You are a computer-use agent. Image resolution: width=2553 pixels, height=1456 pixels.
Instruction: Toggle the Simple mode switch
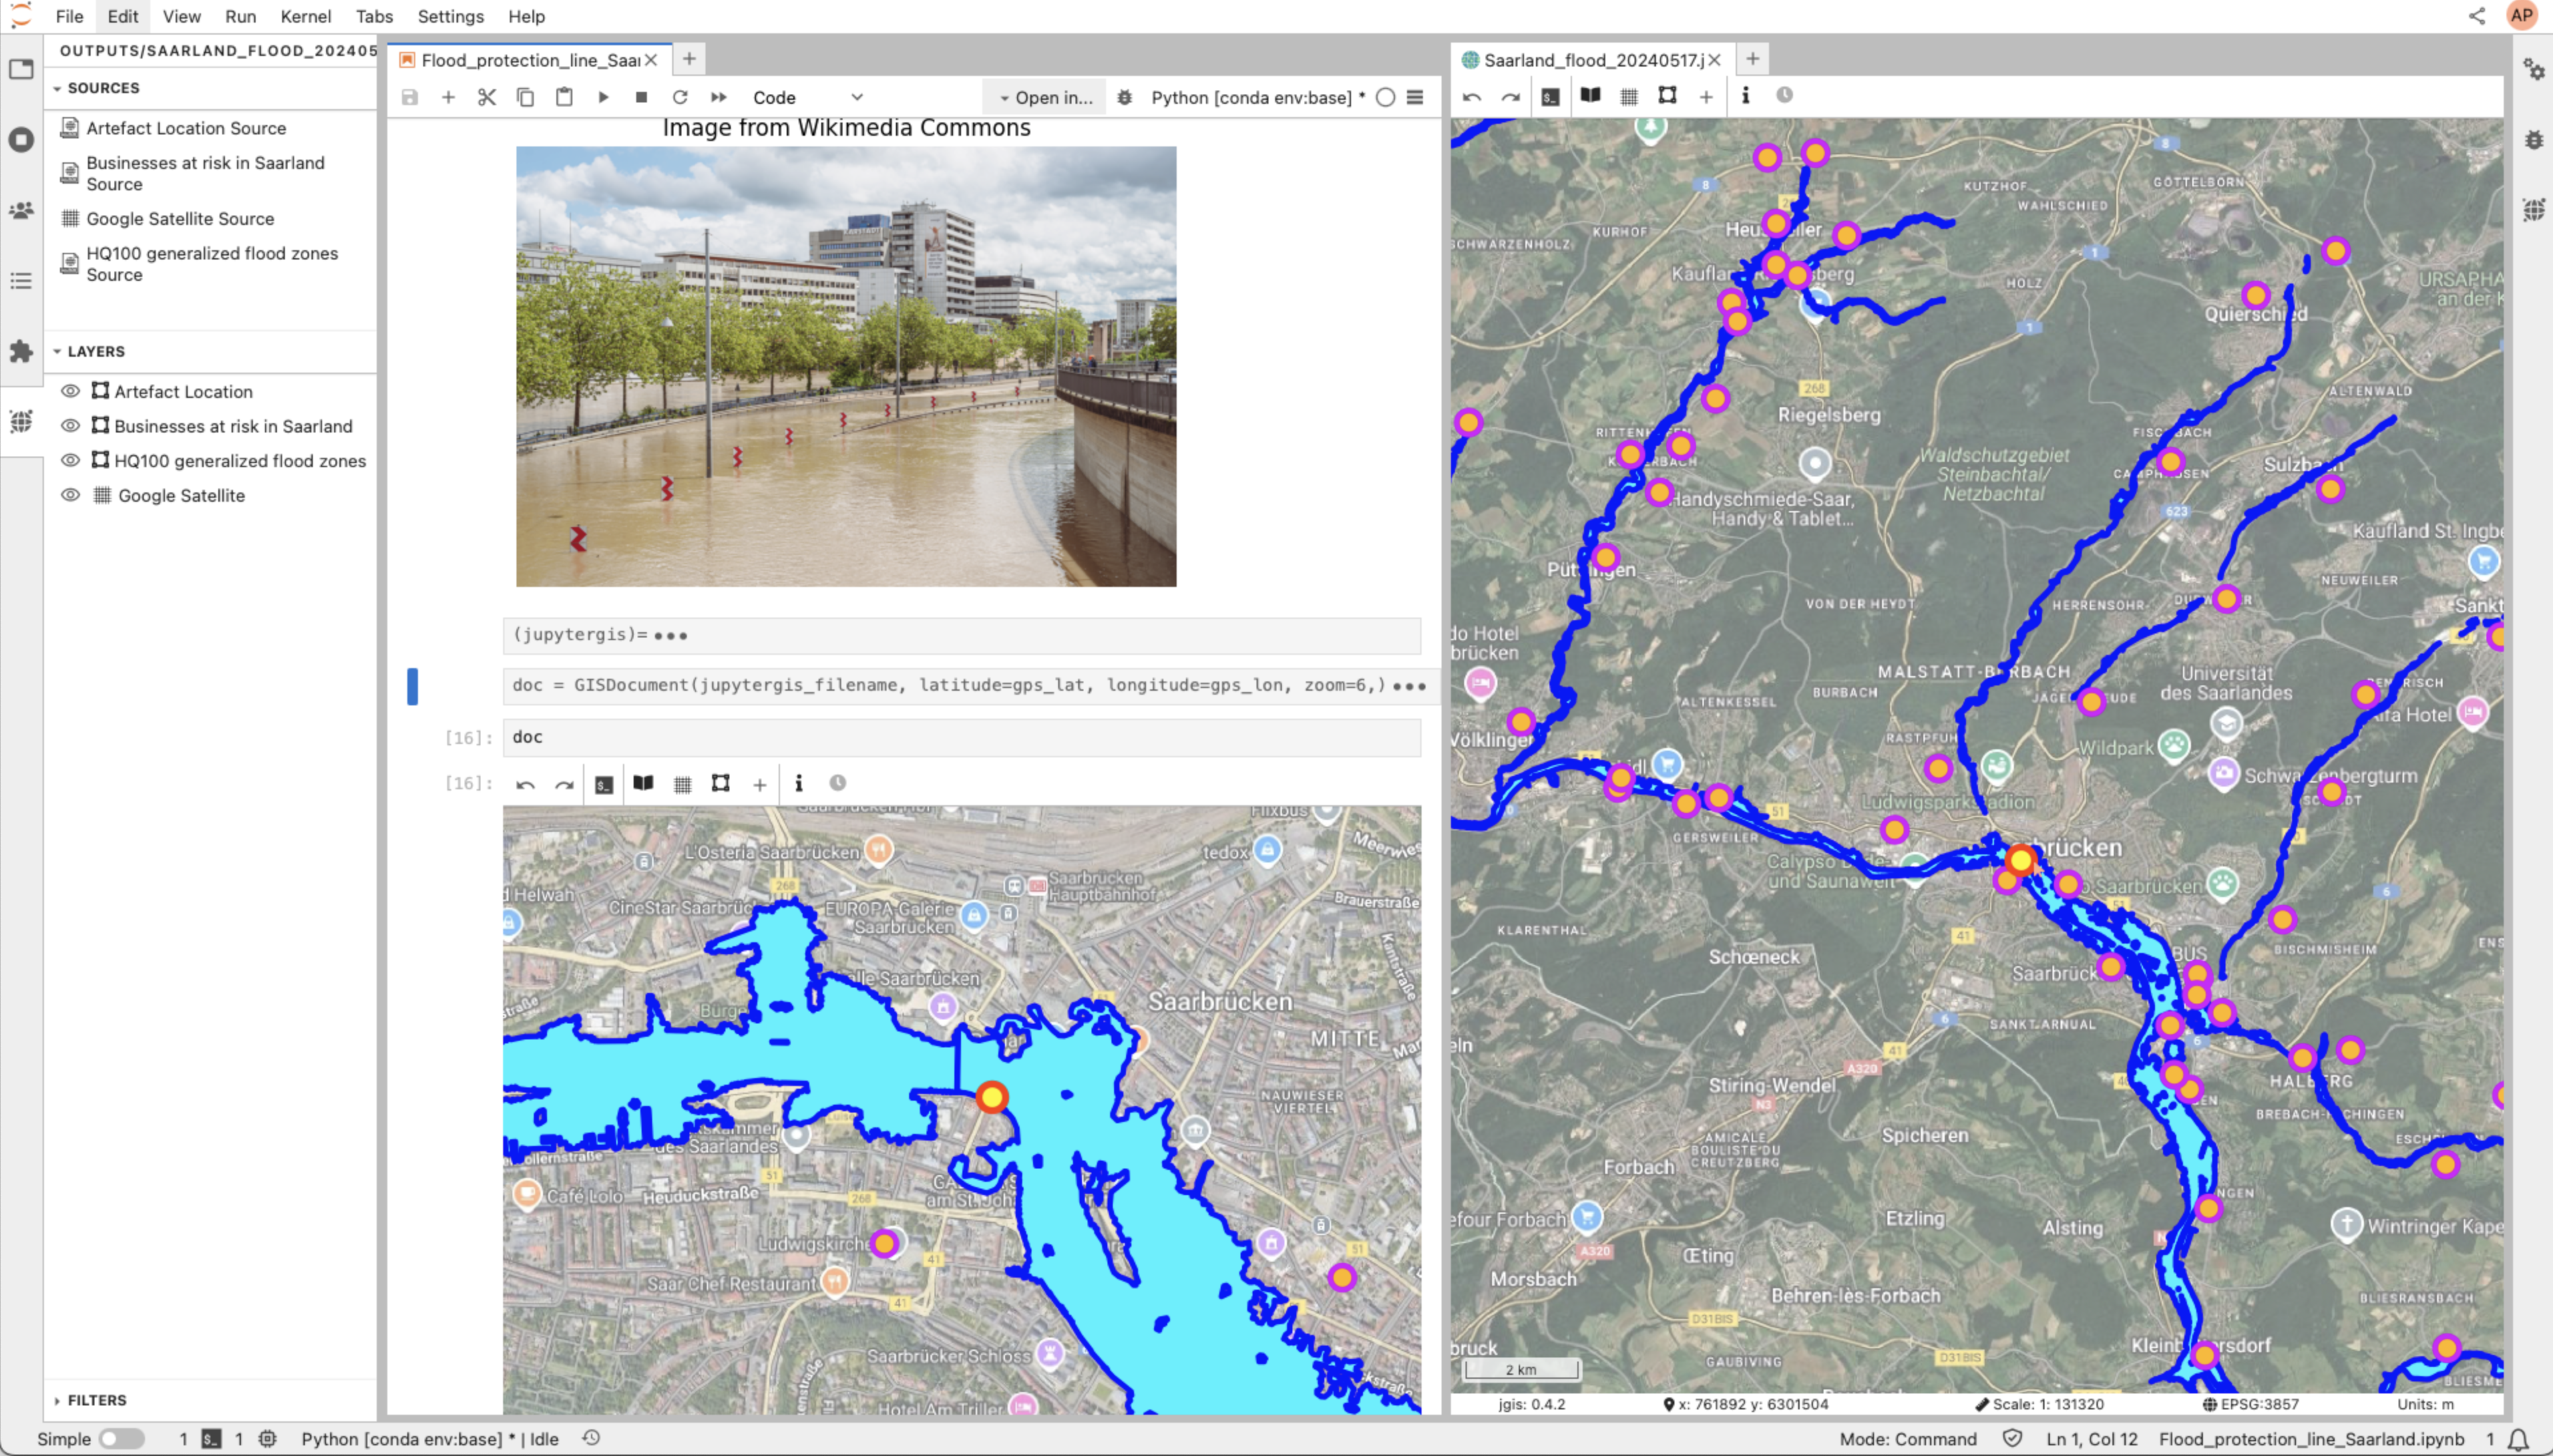click(x=121, y=1438)
